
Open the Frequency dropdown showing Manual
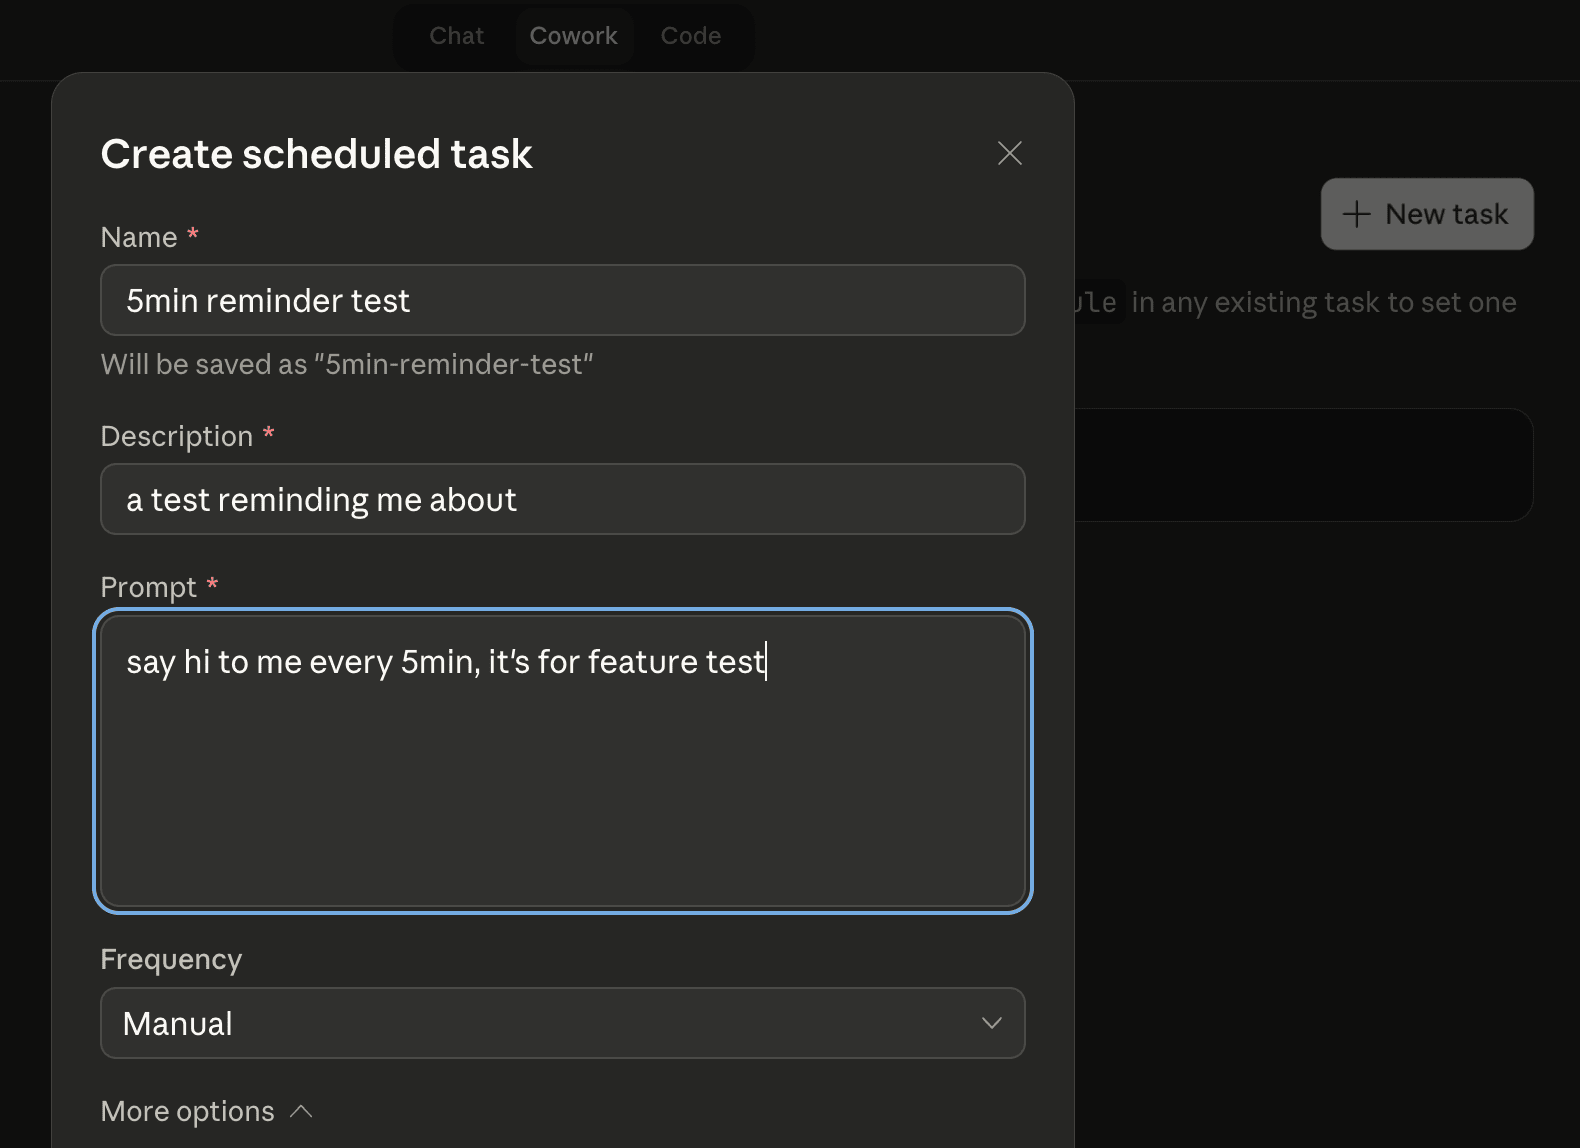[x=562, y=1023]
